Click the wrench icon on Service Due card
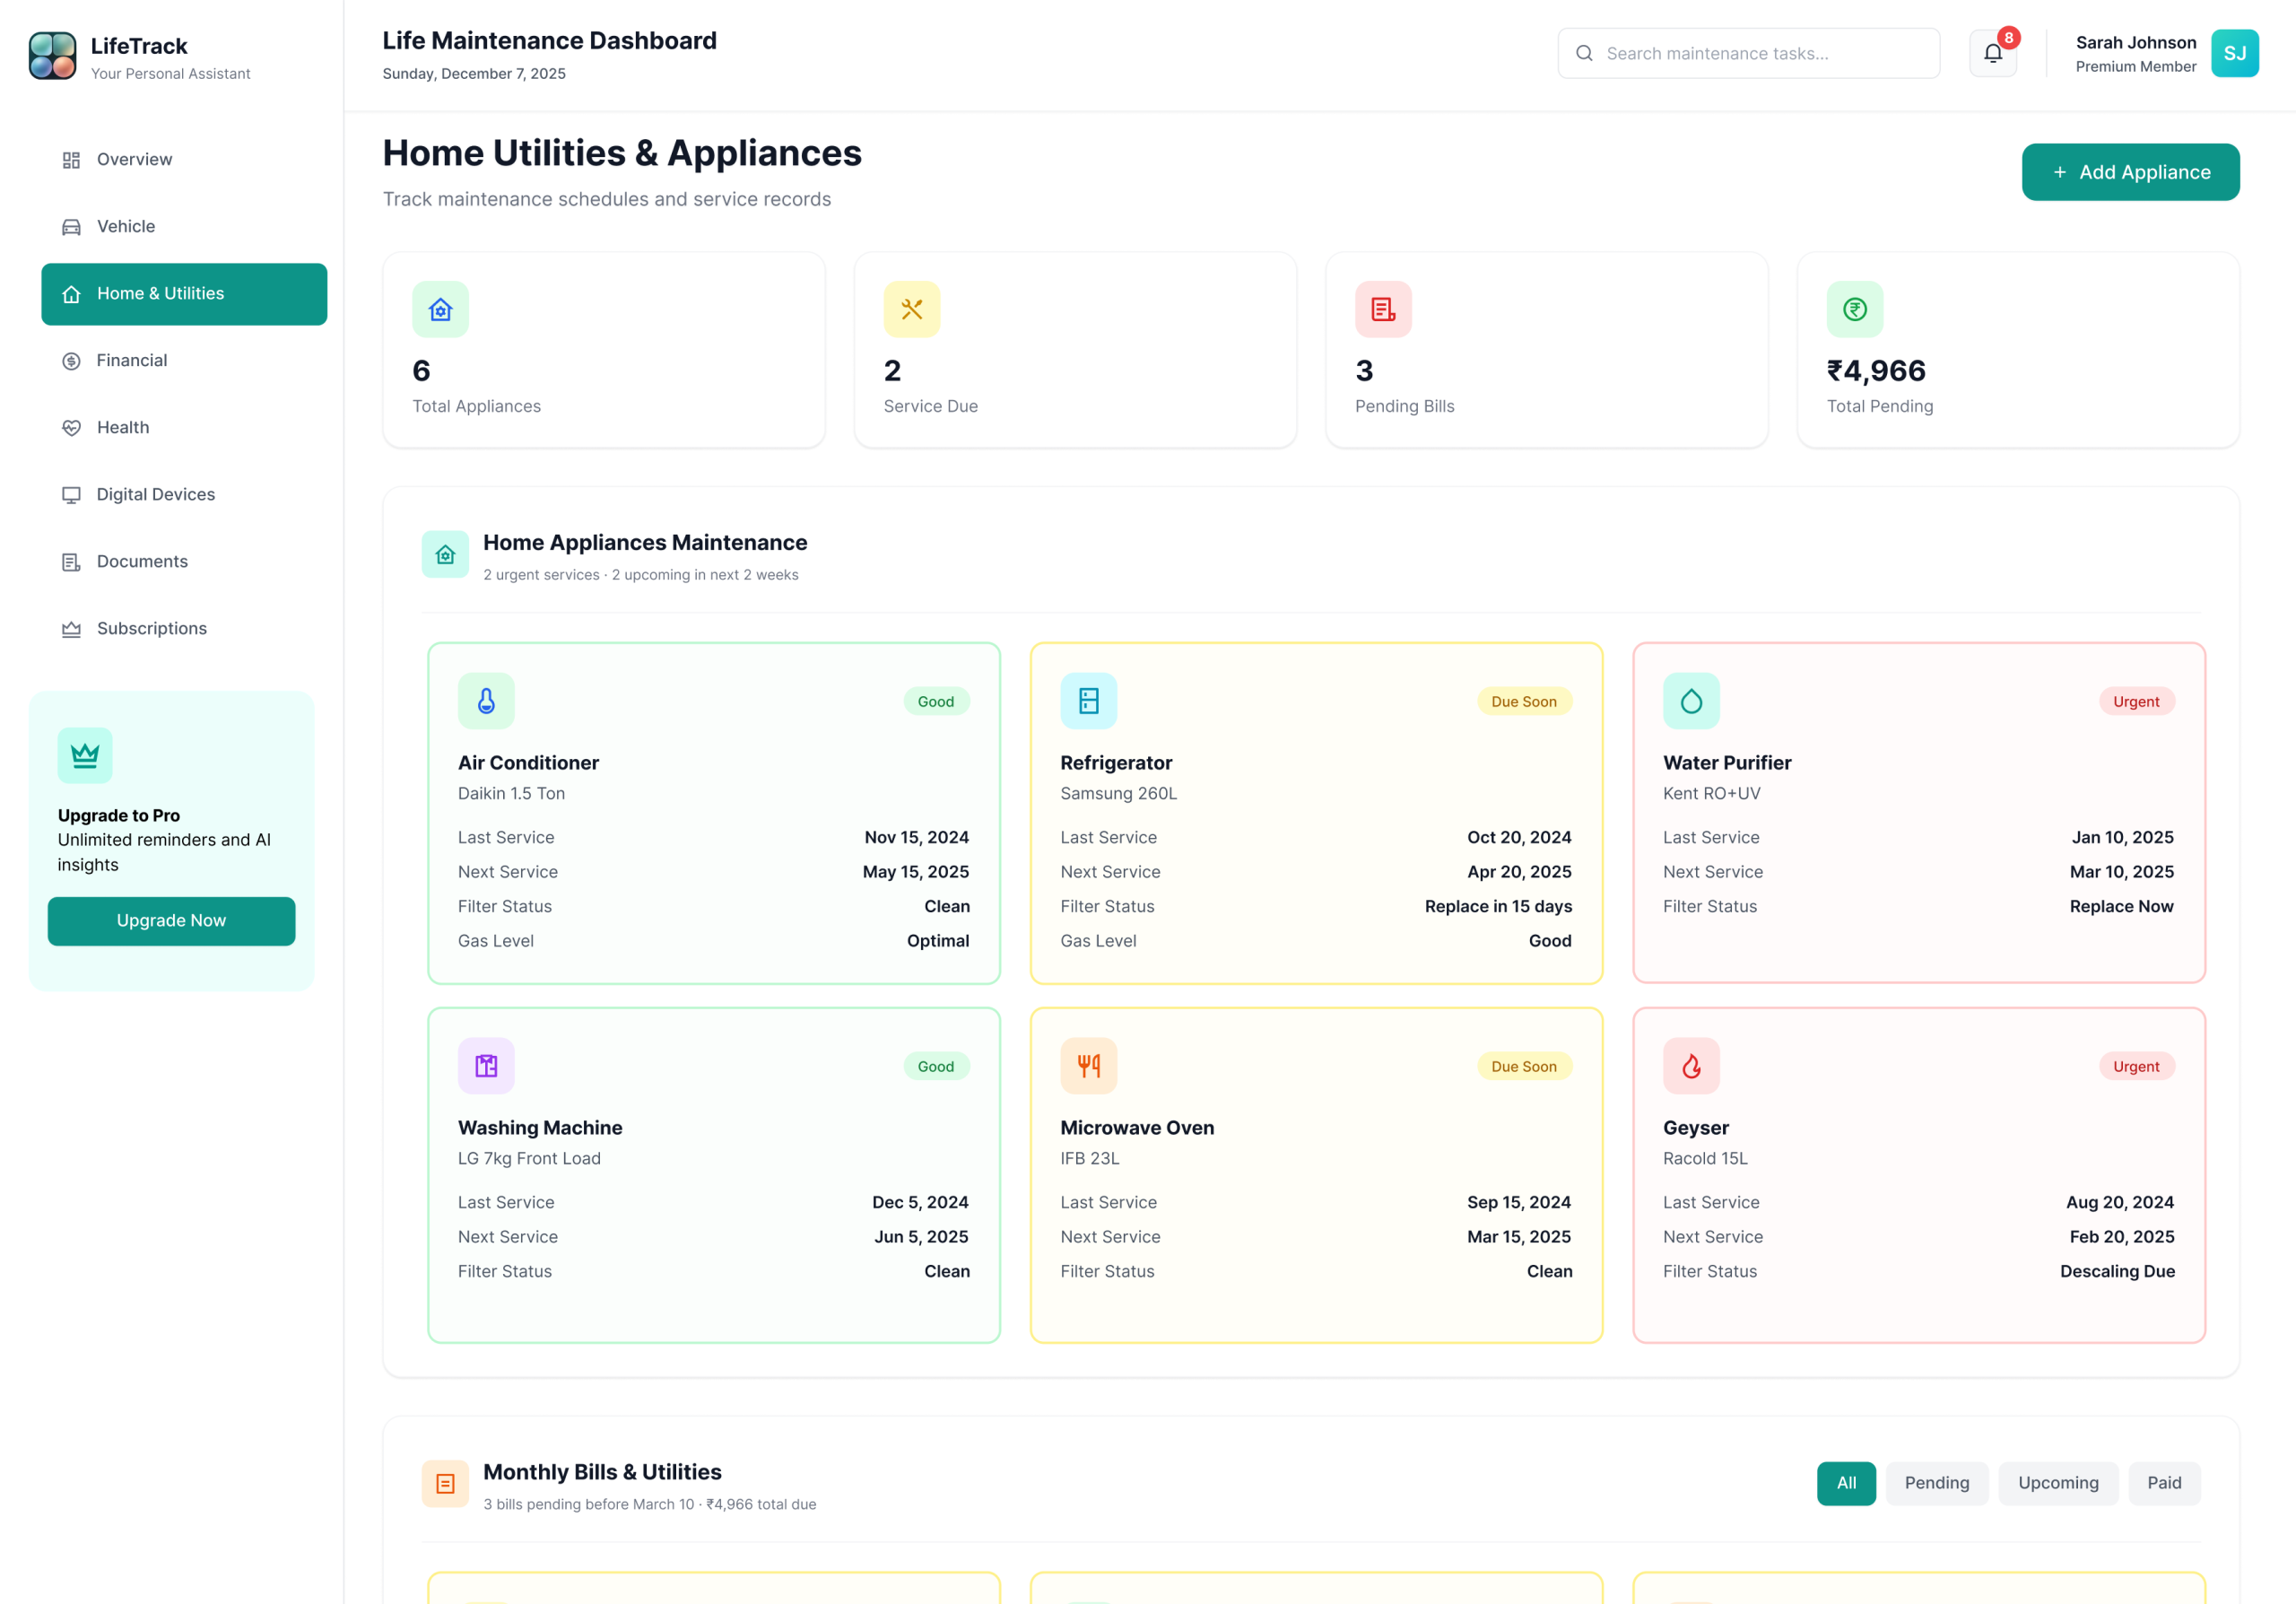The width and height of the screenshot is (2296, 1604). coord(911,309)
